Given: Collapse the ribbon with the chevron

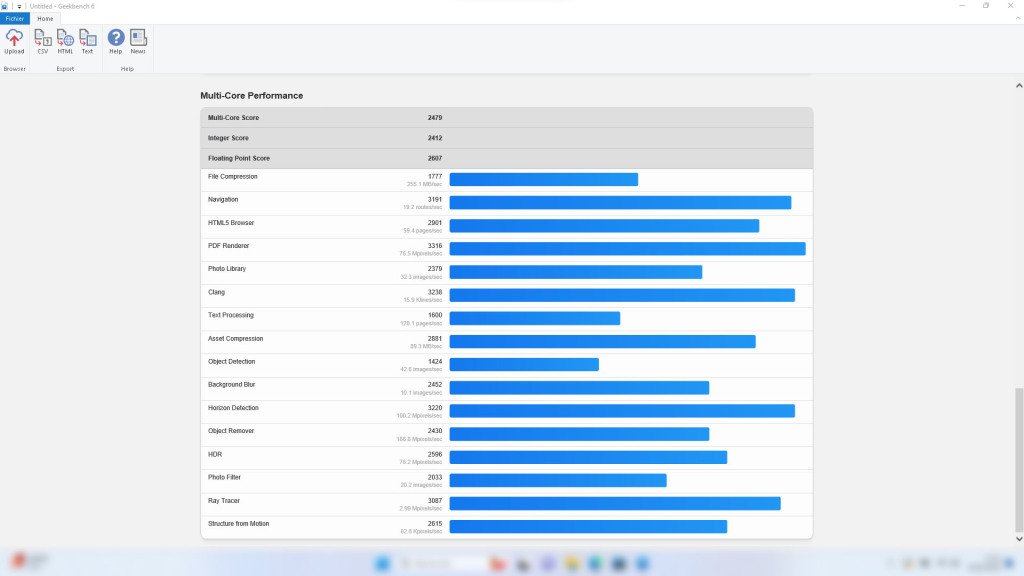Looking at the screenshot, I should pos(1017,19).
